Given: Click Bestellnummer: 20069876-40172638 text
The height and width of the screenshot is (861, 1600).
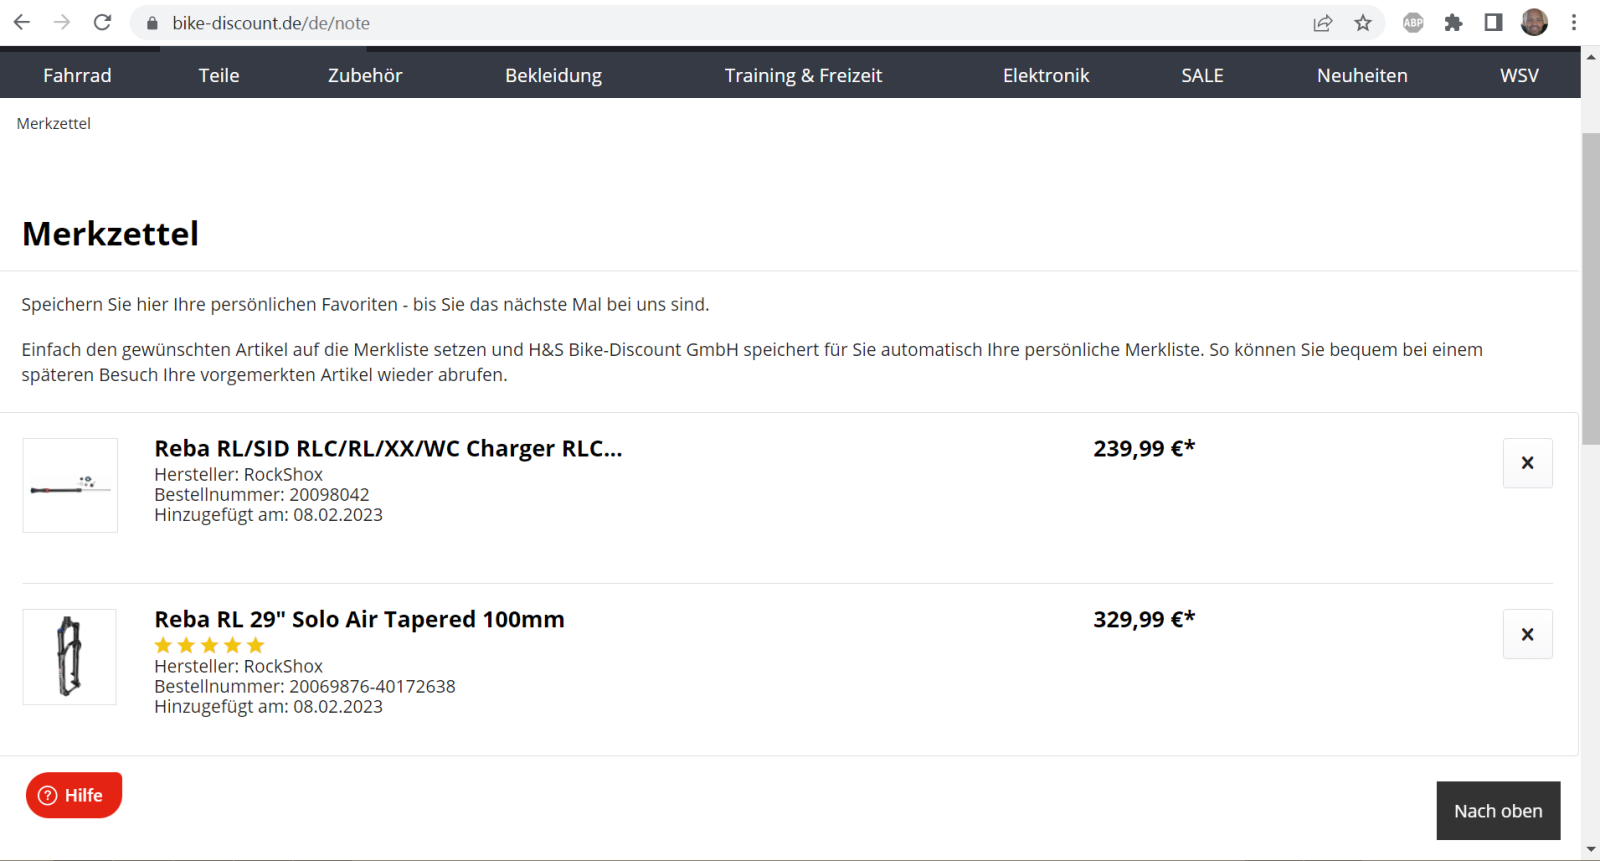Looking at the screenshot, I should [305, 686].
